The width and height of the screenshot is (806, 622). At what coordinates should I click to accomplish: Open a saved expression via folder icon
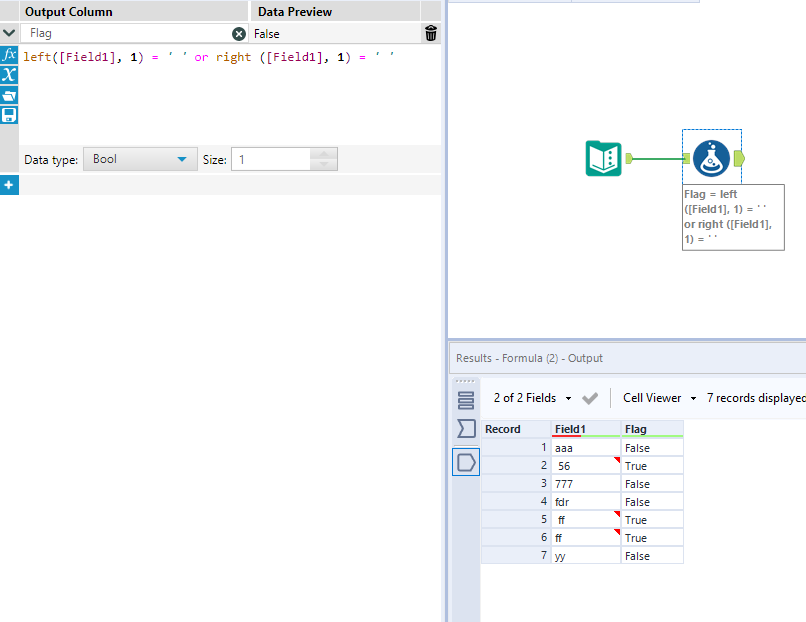click(x=9, y=95)
